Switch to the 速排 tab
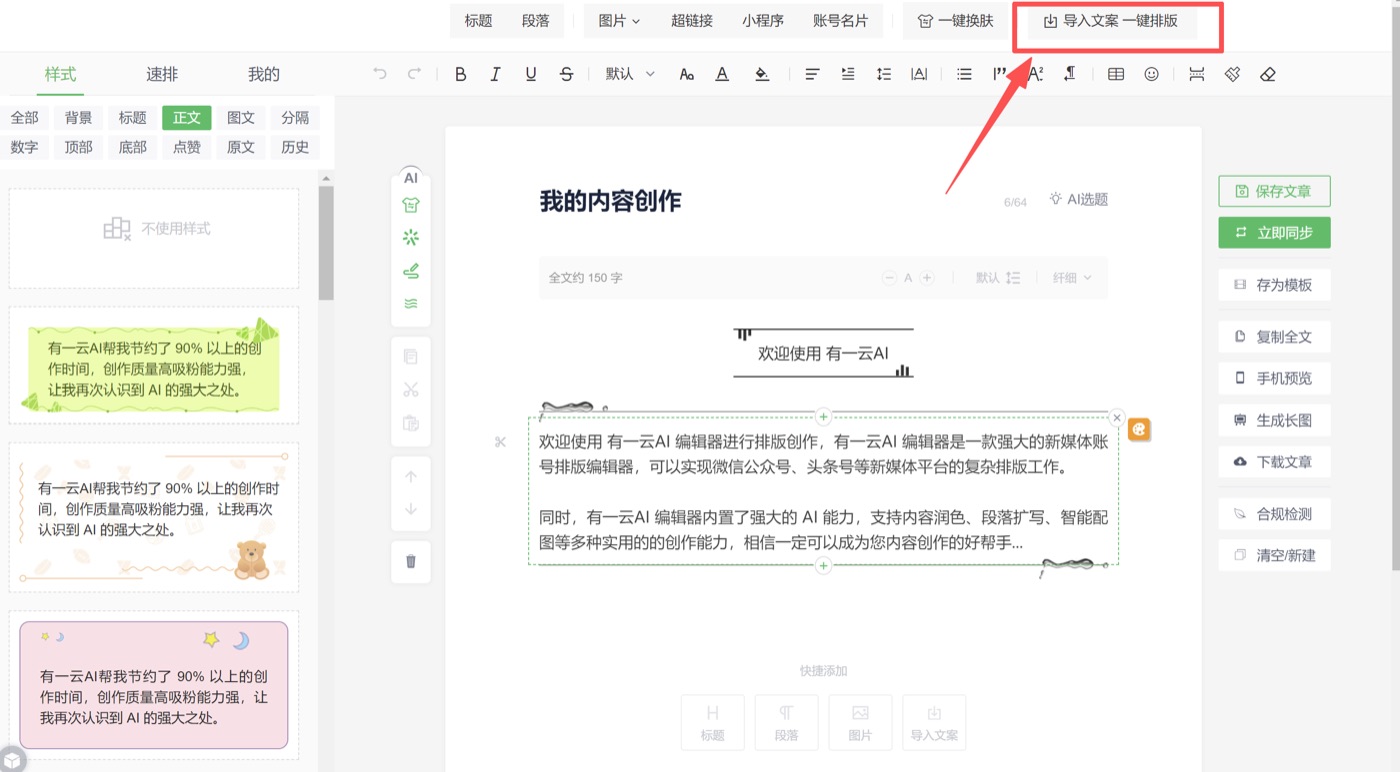Viewport: 1400px width, 772px height. click(162, 74)
